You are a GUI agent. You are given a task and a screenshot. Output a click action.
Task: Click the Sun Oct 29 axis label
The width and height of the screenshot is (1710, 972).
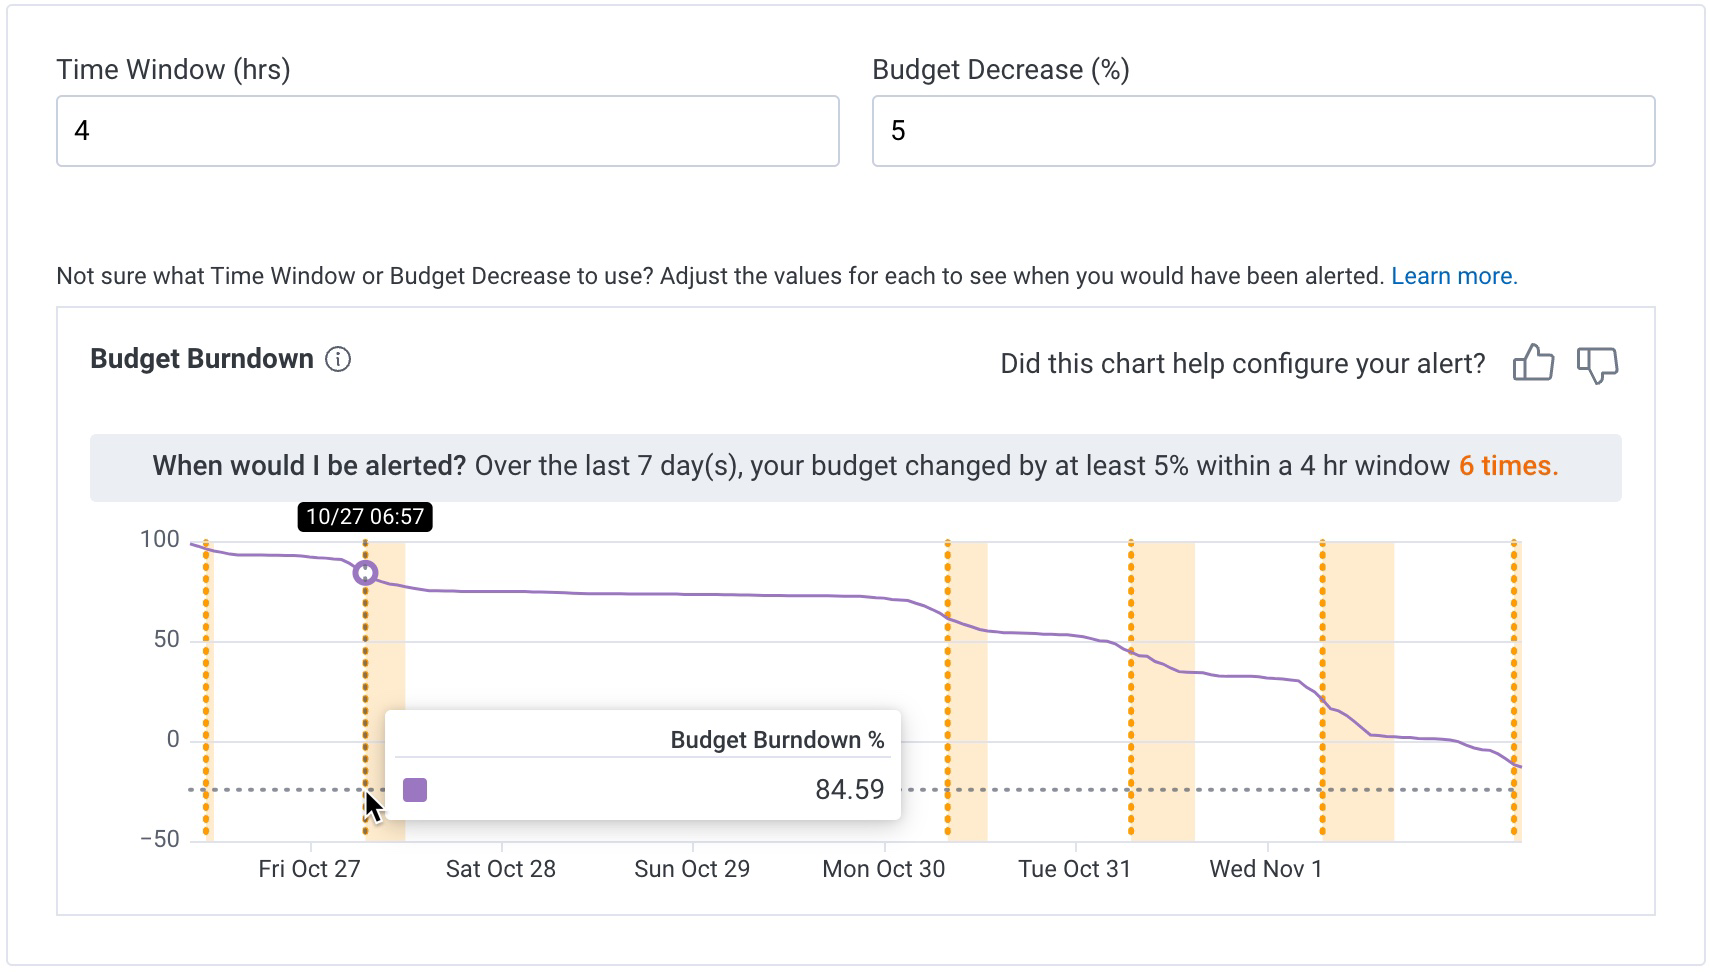692,869
